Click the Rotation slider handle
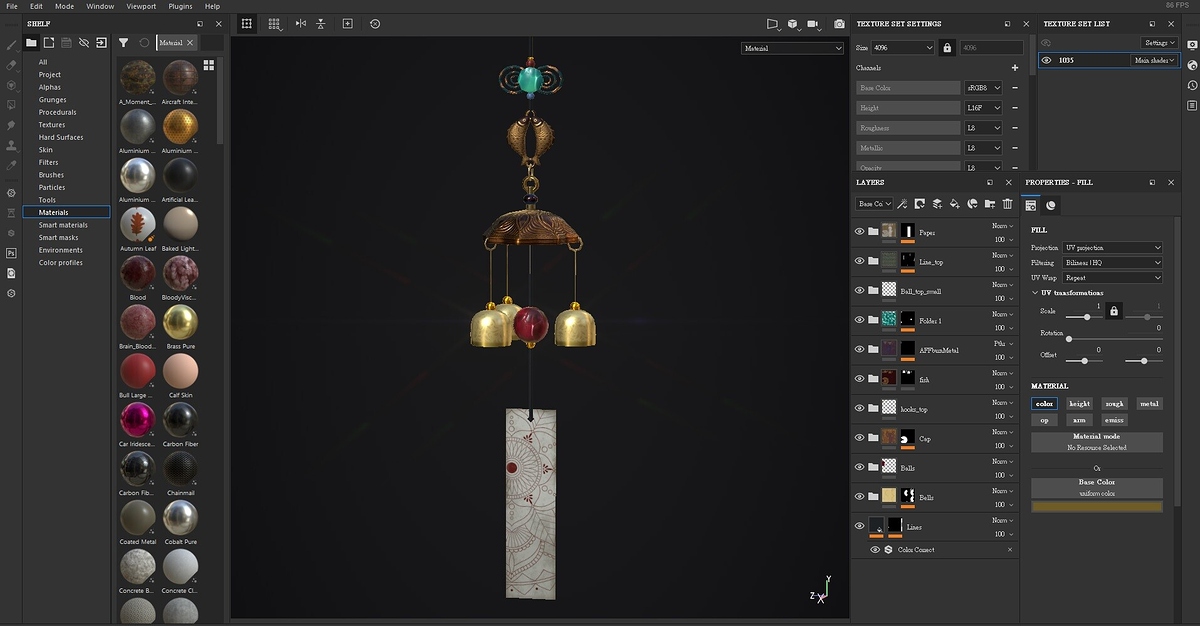 click(1069, 339)
